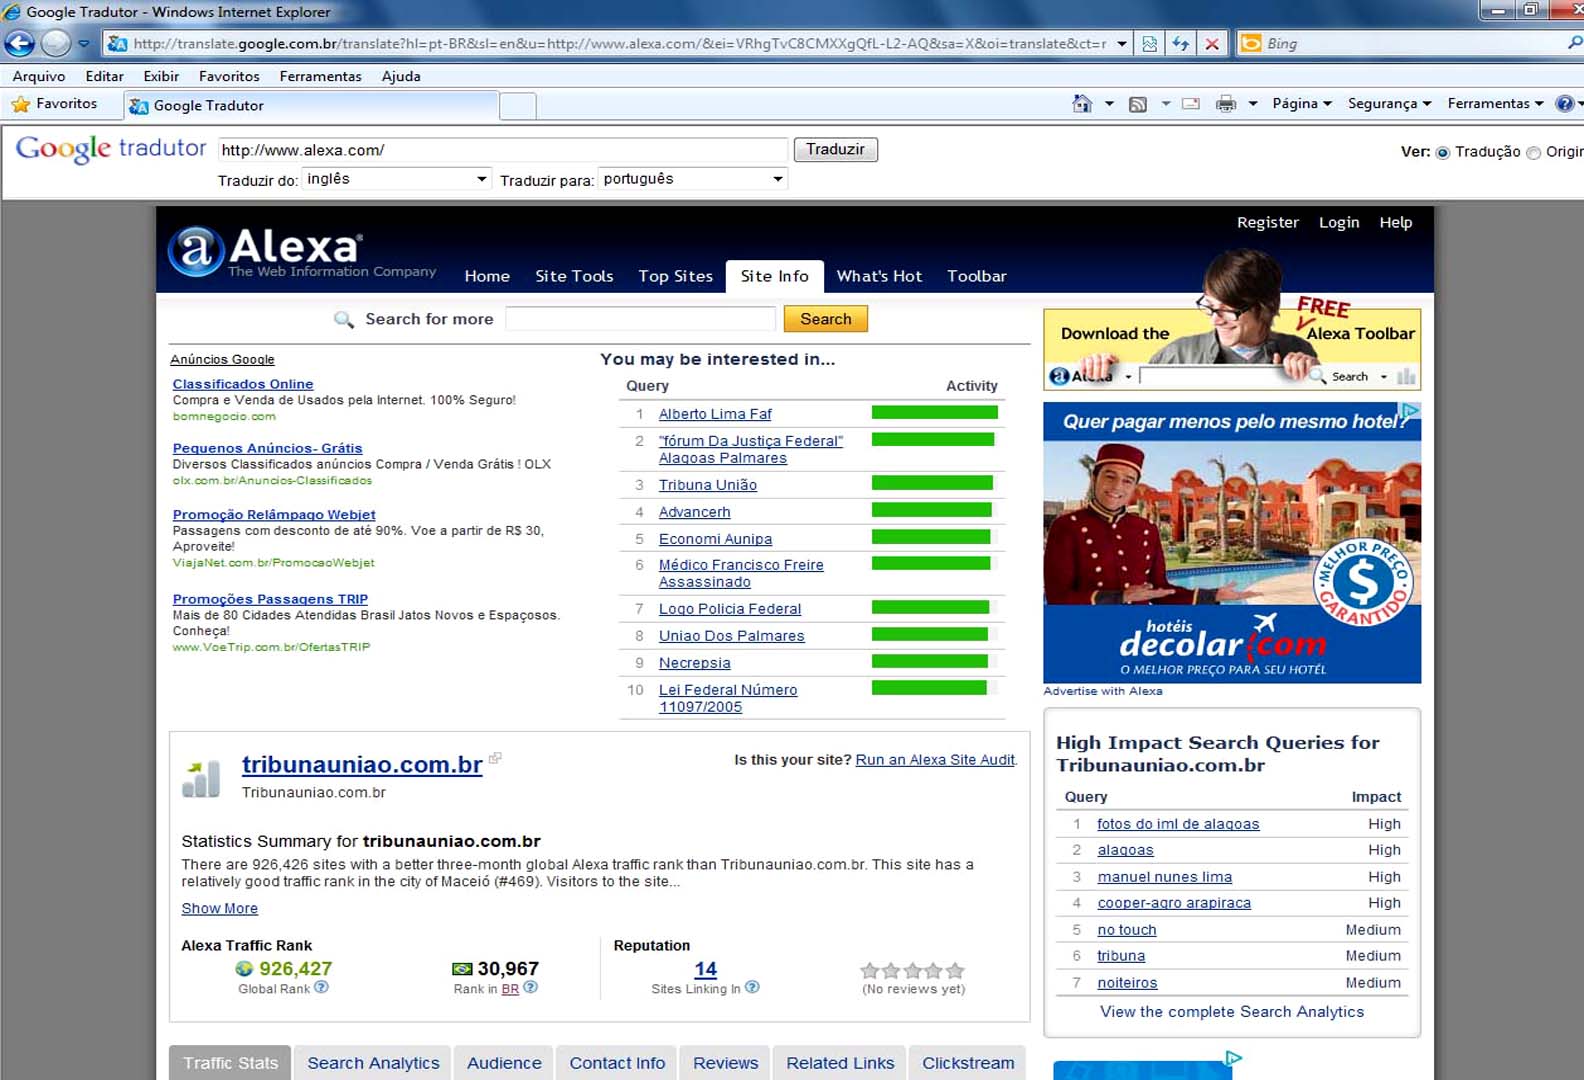Select the Original view radio button

pyautogui.click(x=1533, y=153)
